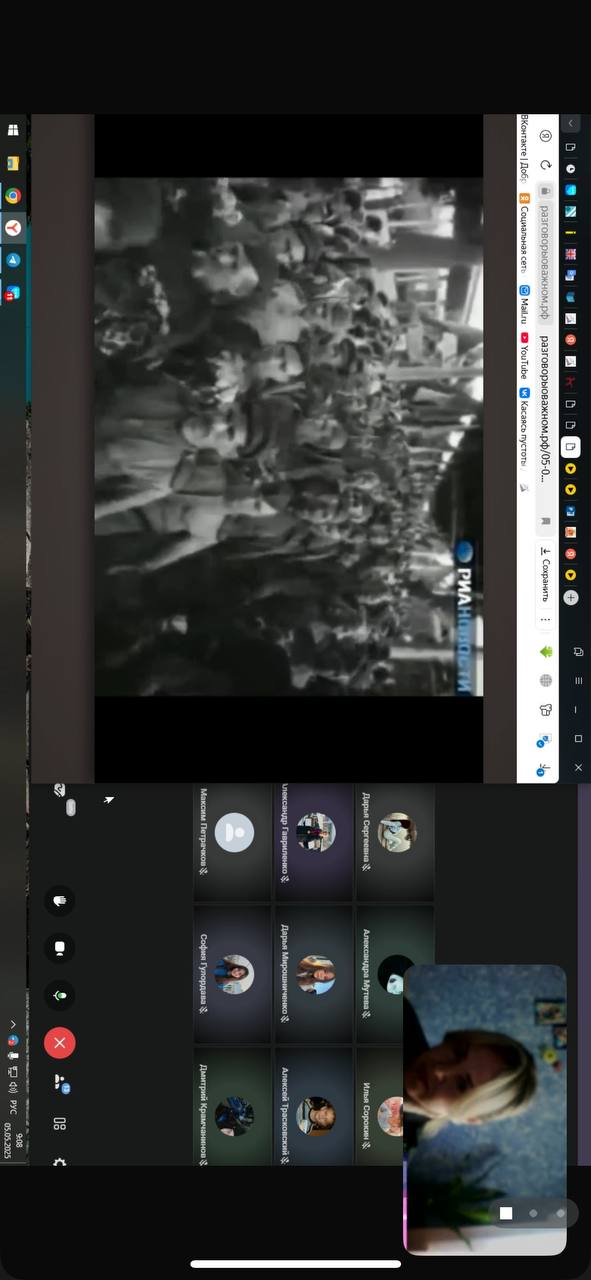The width and height of the screenshot is (591, 1280).
Task: Open the Windows Start menu
Action: click(x=13, y=131)
